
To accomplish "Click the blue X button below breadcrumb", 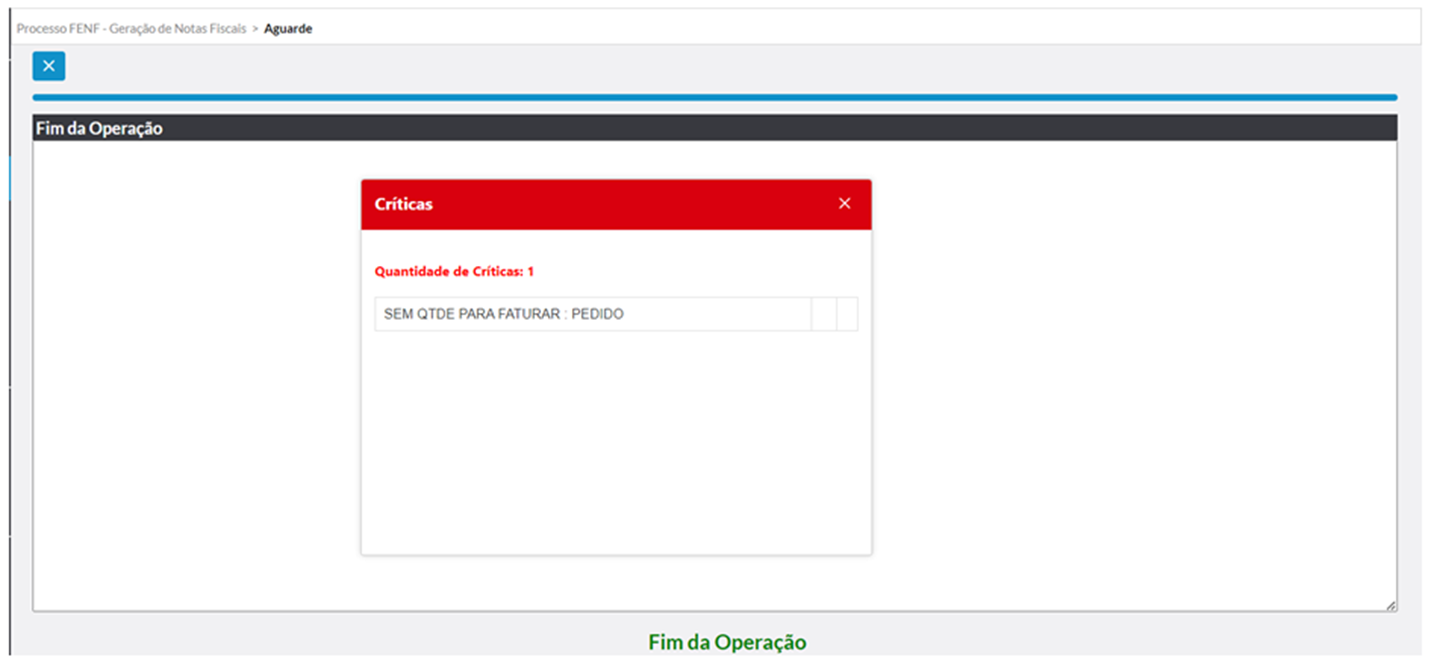I will click(x=49, y=66).
